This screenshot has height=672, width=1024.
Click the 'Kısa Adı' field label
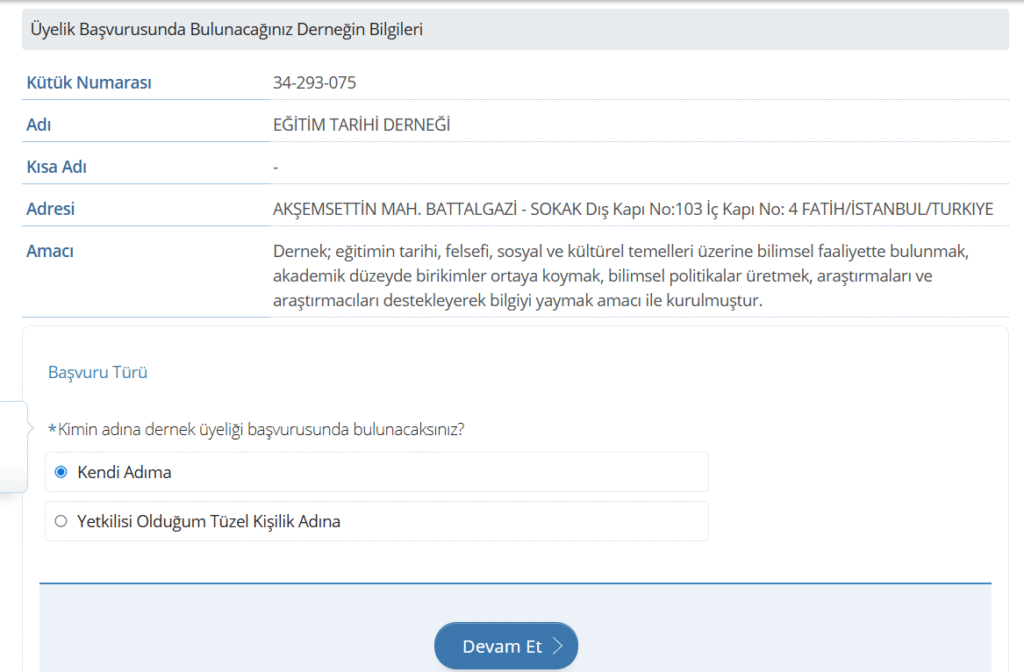[x=56, y=167]
